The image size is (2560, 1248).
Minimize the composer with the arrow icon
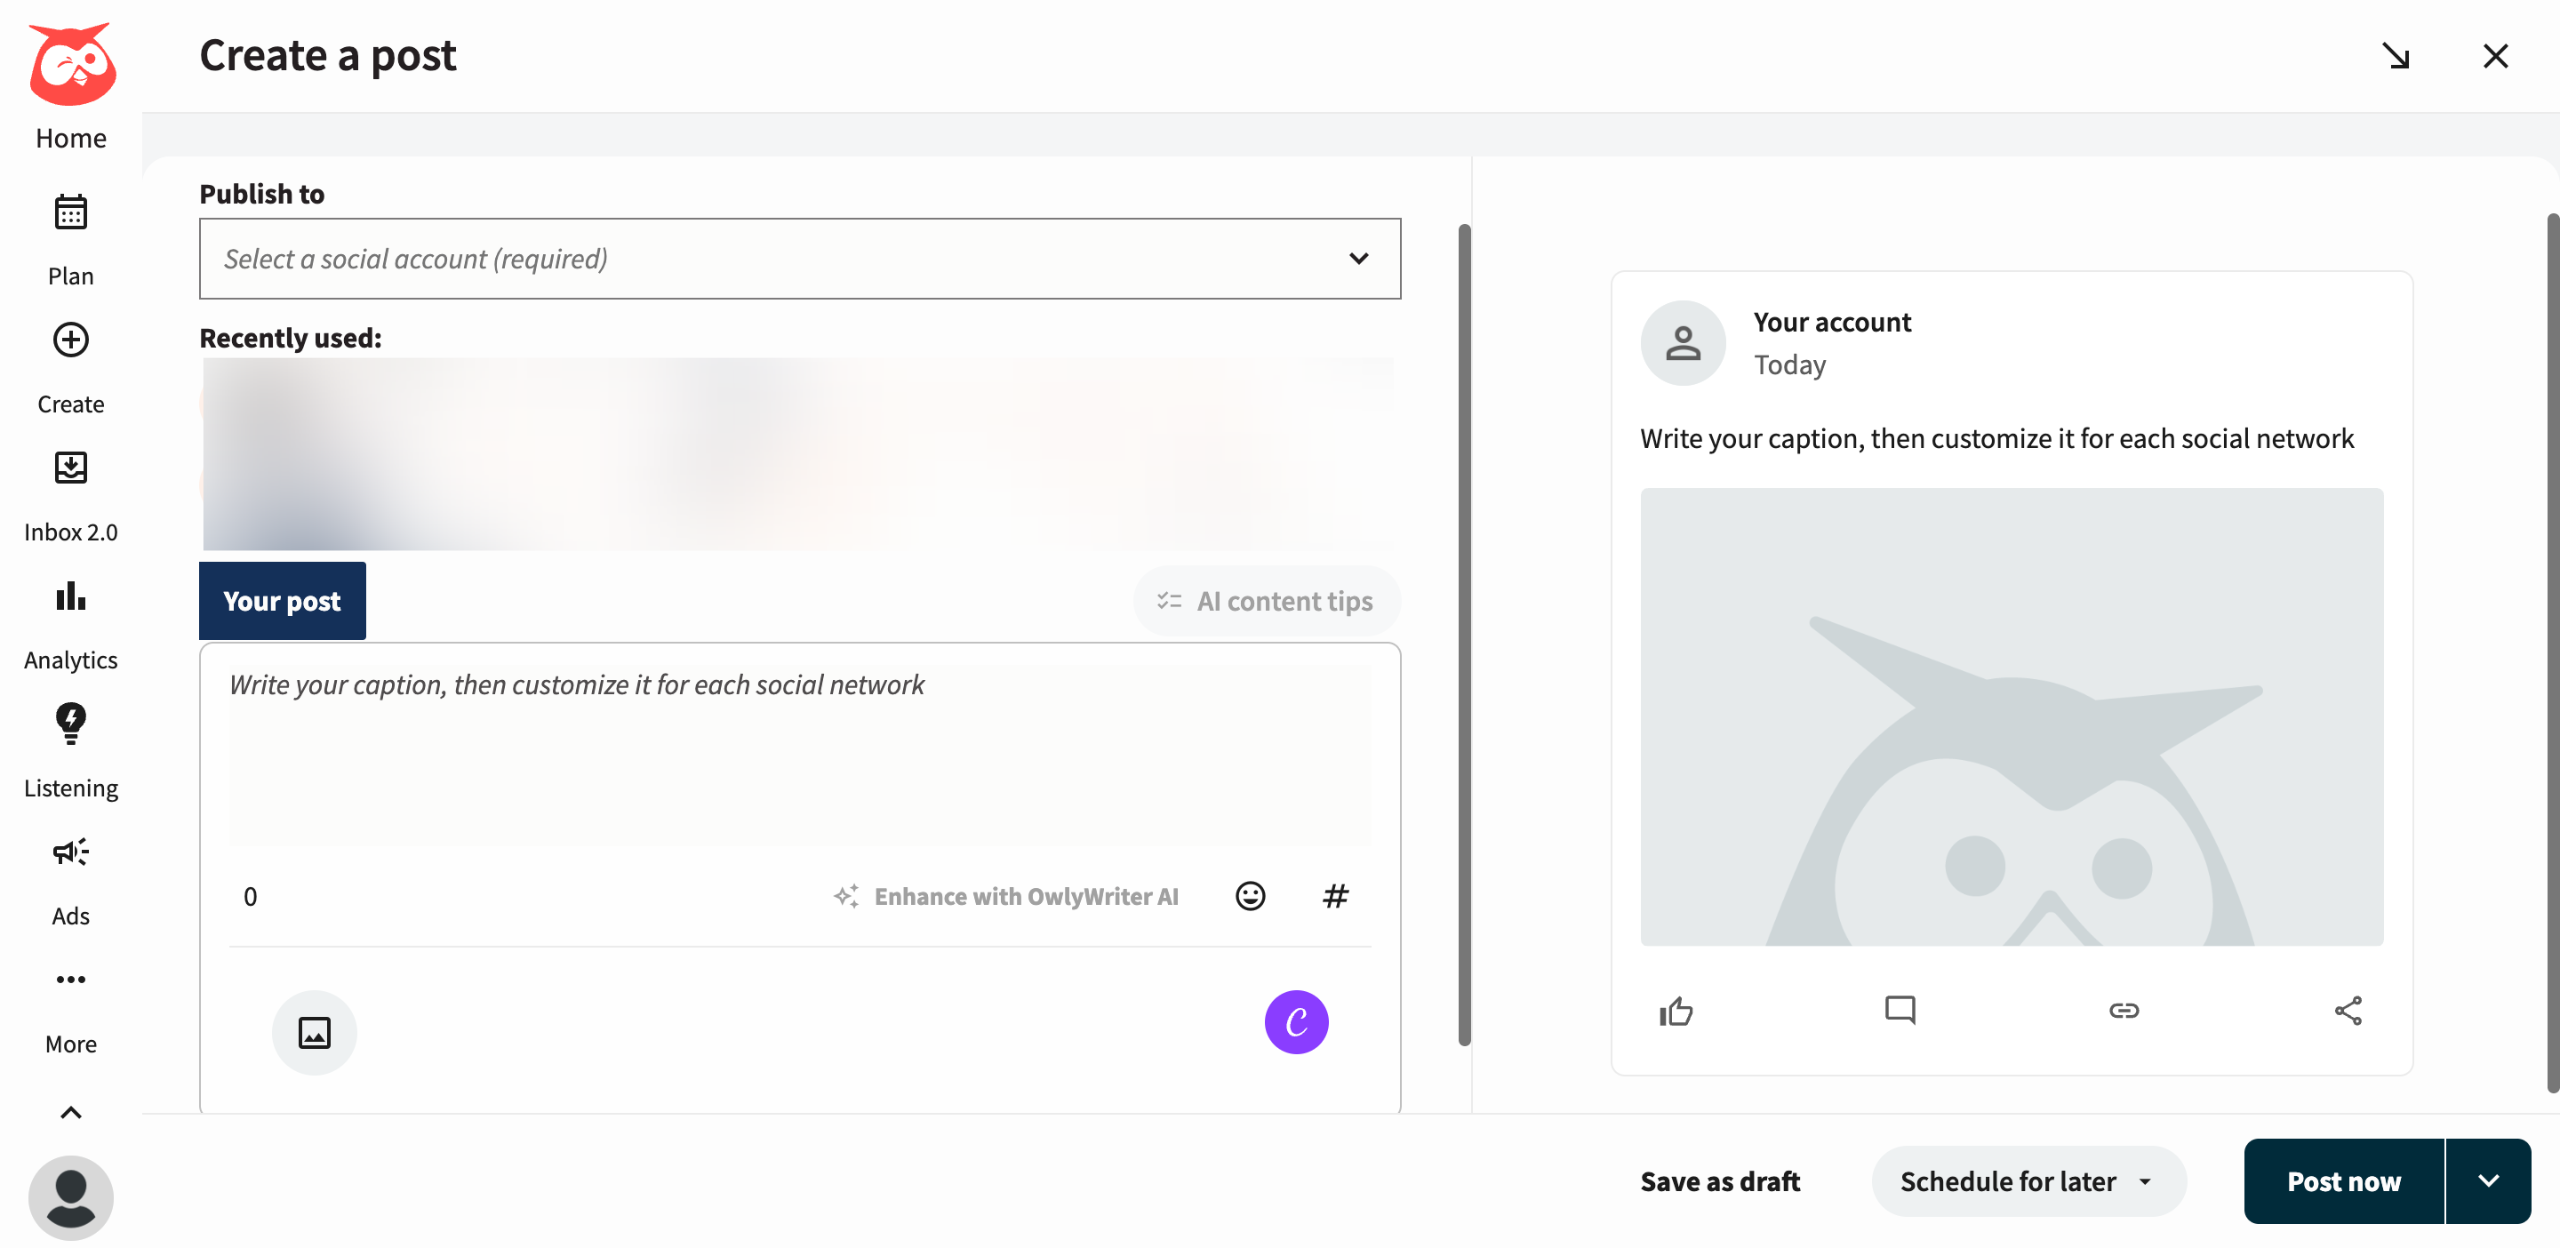point(2396,56)
